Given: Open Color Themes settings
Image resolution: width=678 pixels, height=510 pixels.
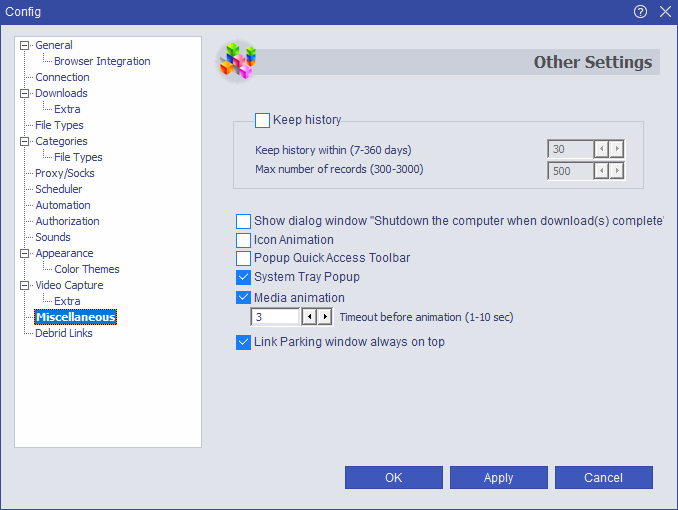Looking at the screenshot, I should tap(86, 269).
